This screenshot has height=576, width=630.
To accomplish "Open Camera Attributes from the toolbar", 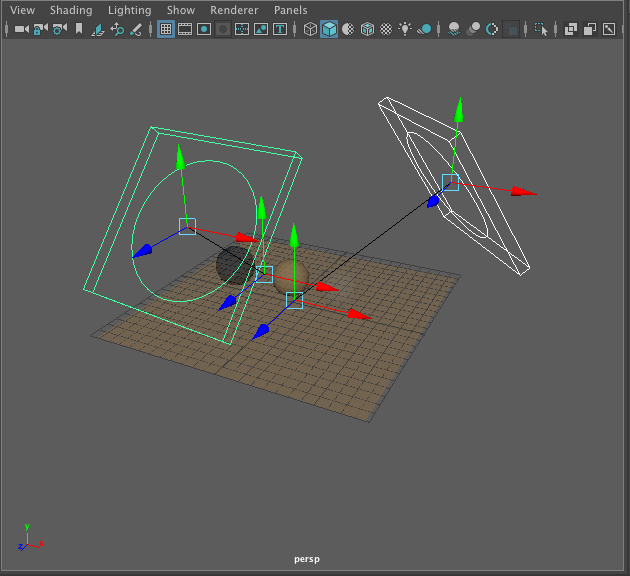I will (x=59, y=30).
